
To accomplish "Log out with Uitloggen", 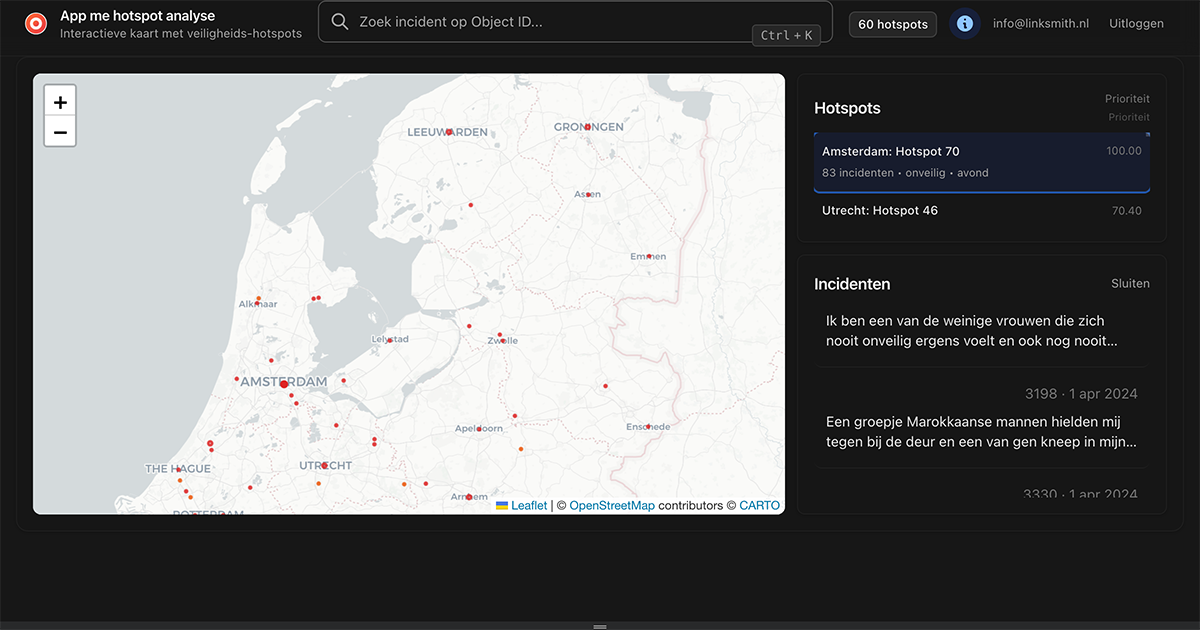I will click(1136, 24).
